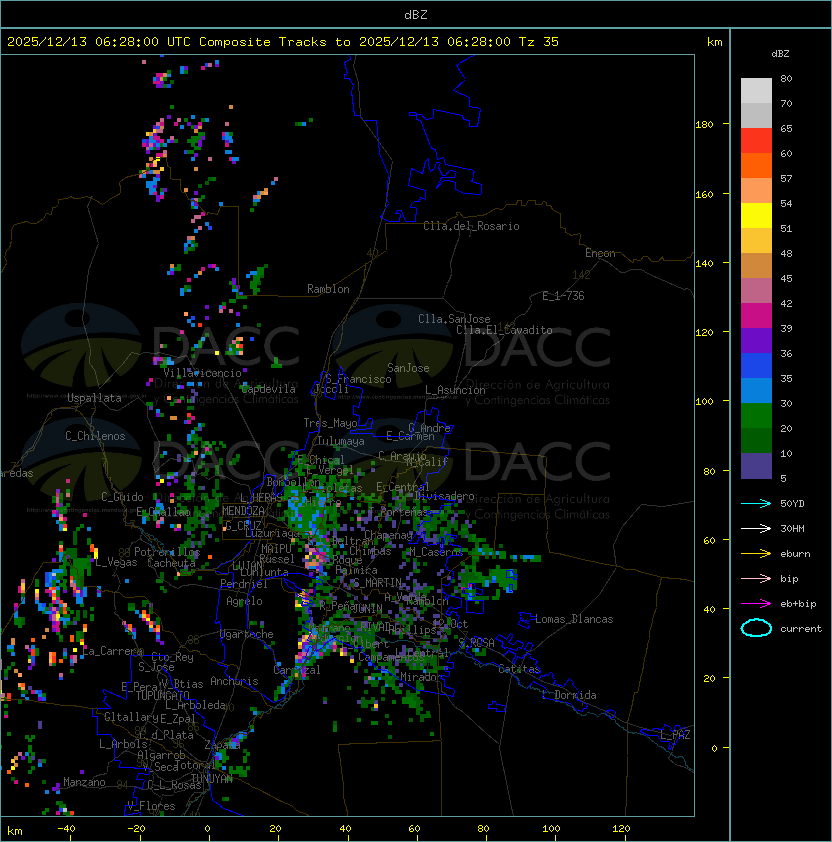Click the 'MAIPU' map label
The height and width of the screenshot is (842, 832).
click(x=275, y=549)
